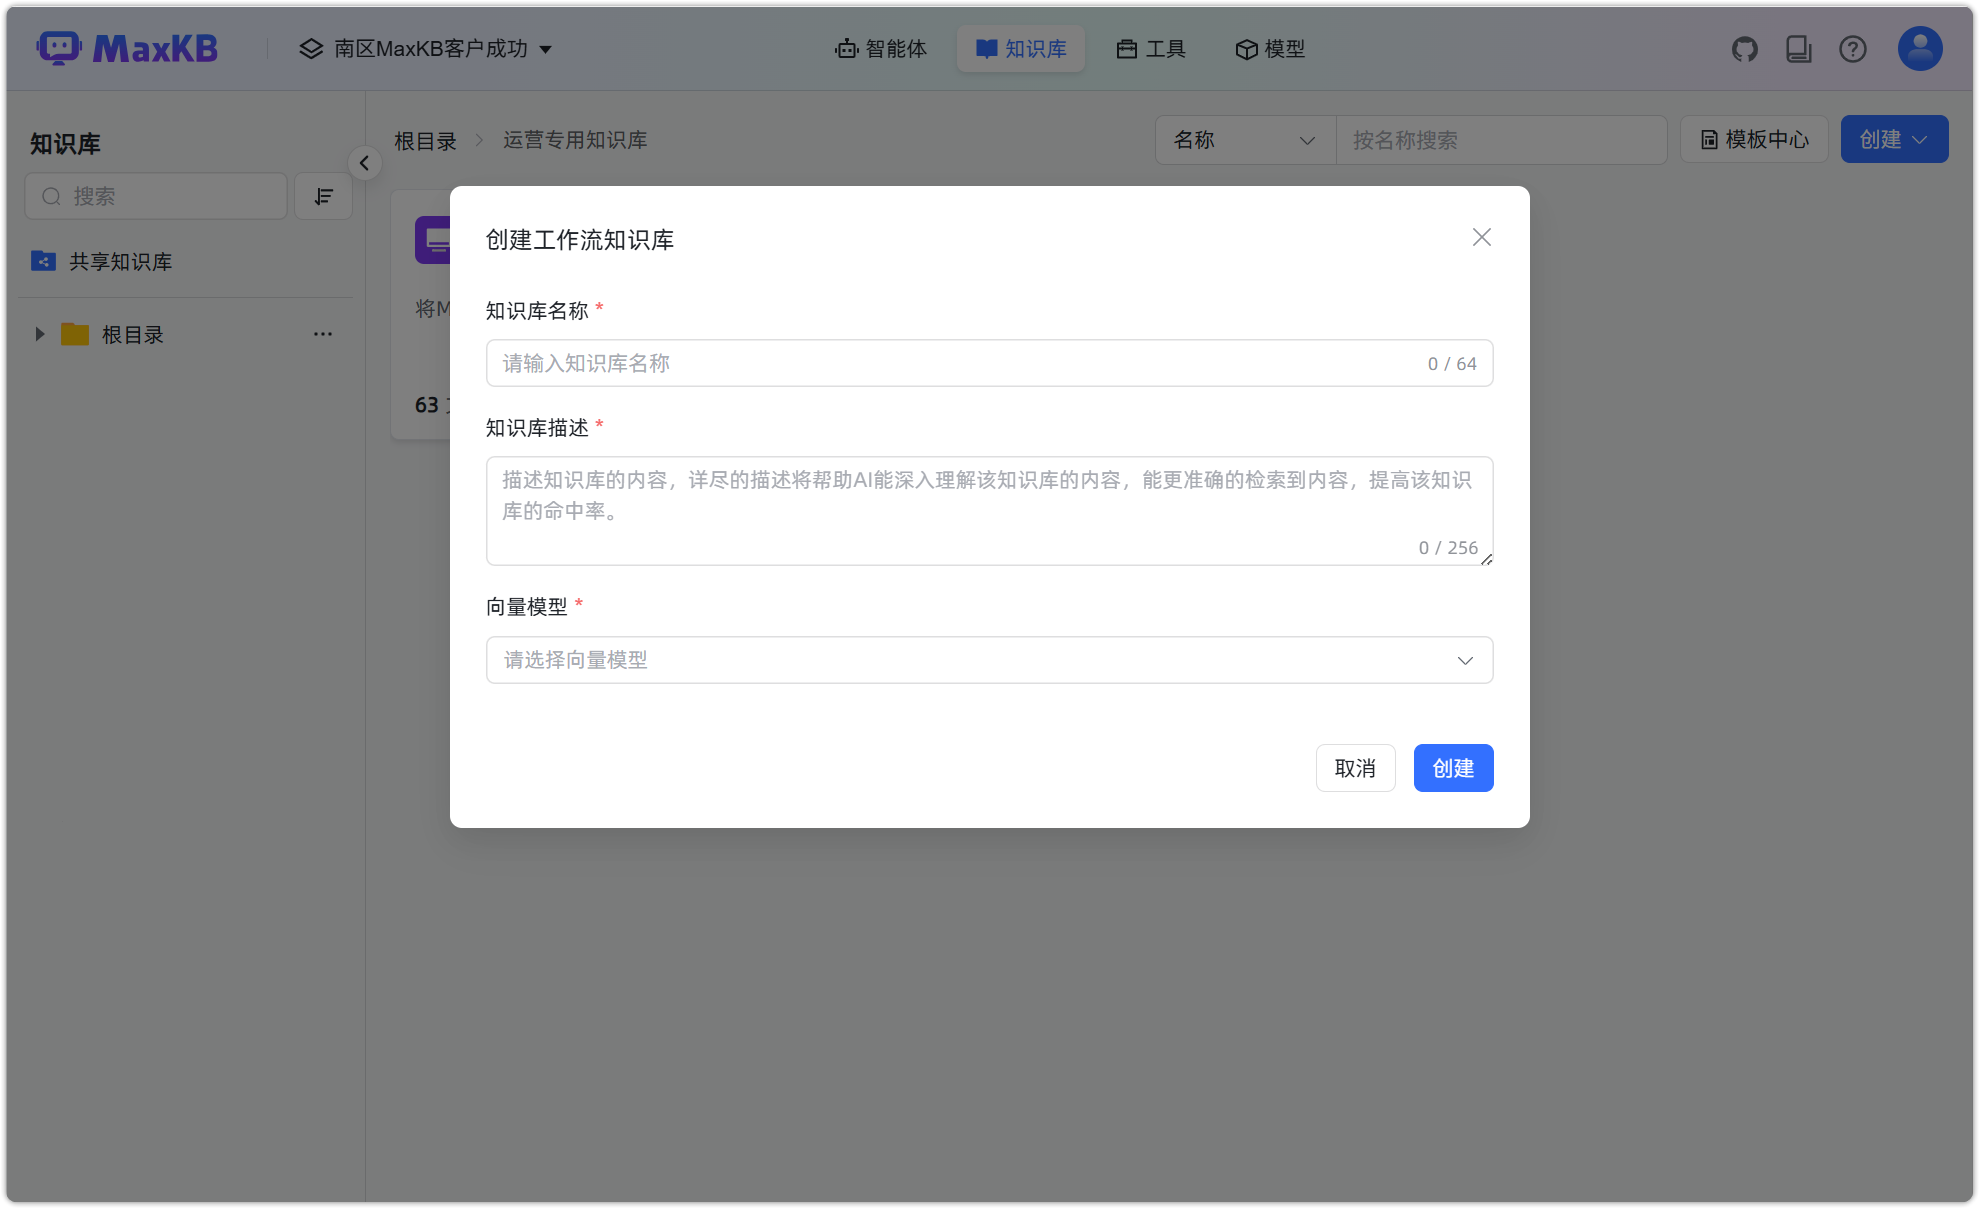Open the GitHub repository icon
This screenshot has width=1979, height=1208.
point(1745,48)
